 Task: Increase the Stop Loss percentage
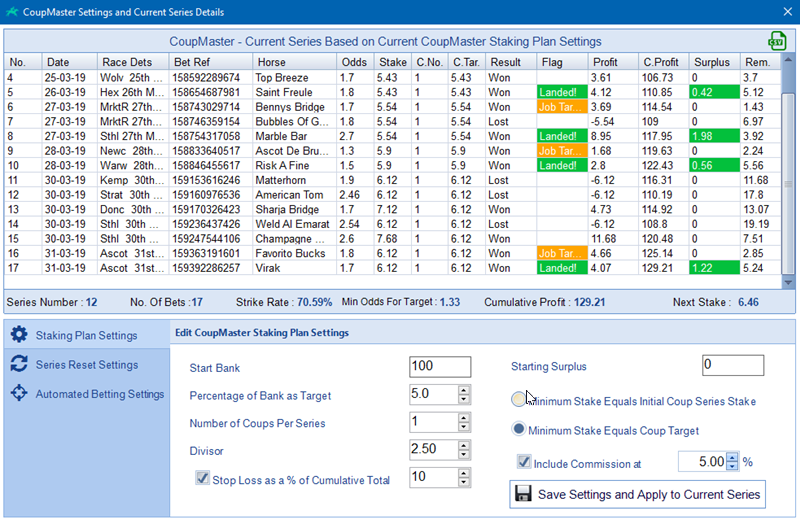point(464,473)
